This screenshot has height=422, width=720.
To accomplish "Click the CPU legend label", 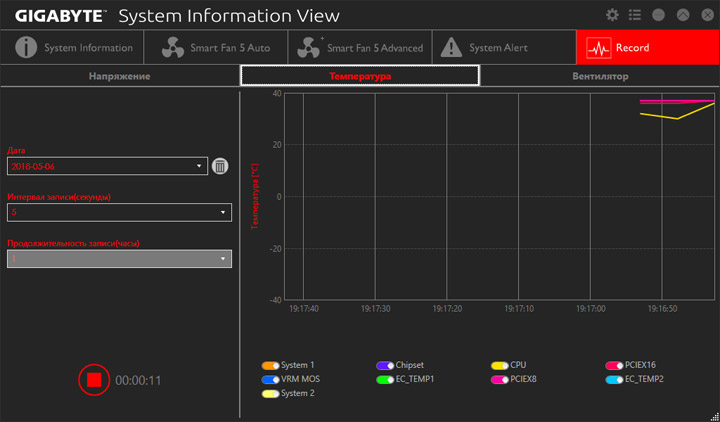I will (x=518, y=365).
